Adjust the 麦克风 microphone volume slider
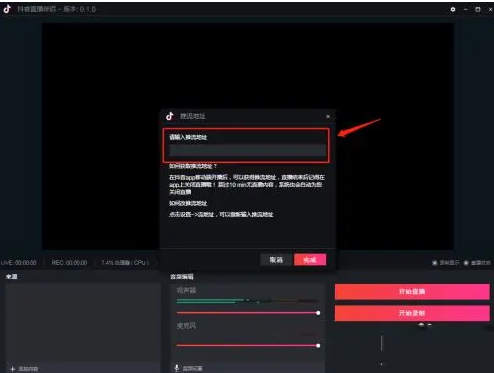This screenshot has height=373, width=494. point(247,345)
